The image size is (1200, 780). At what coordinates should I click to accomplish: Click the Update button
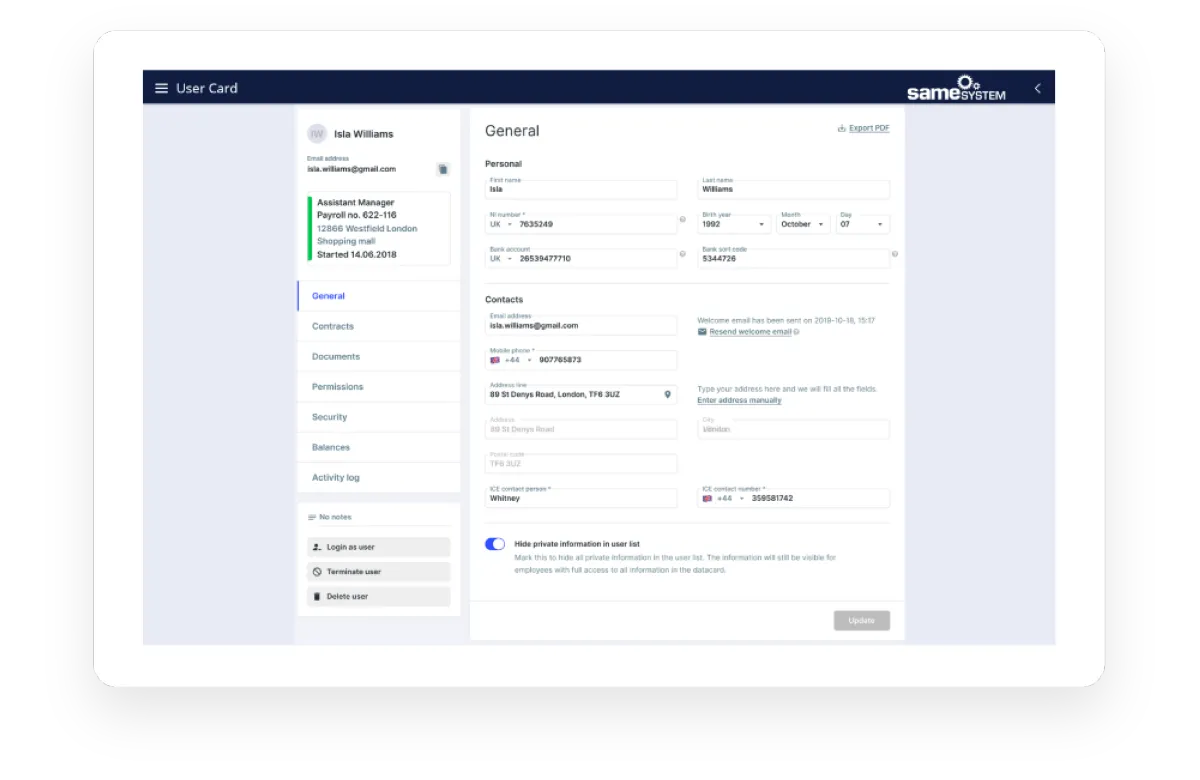[862, 620]
